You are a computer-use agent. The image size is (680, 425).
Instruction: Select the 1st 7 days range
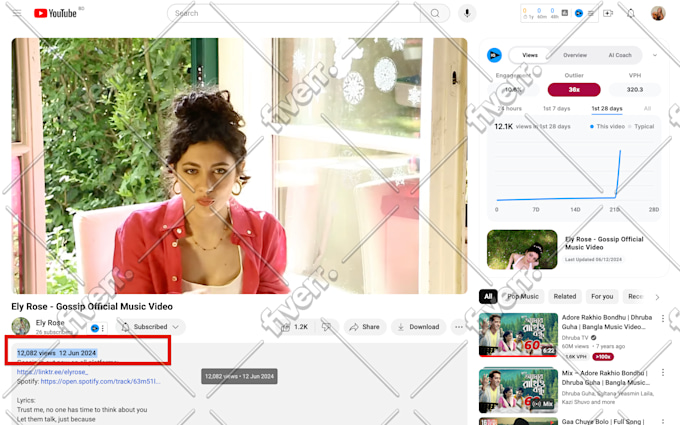pos(556,108)
